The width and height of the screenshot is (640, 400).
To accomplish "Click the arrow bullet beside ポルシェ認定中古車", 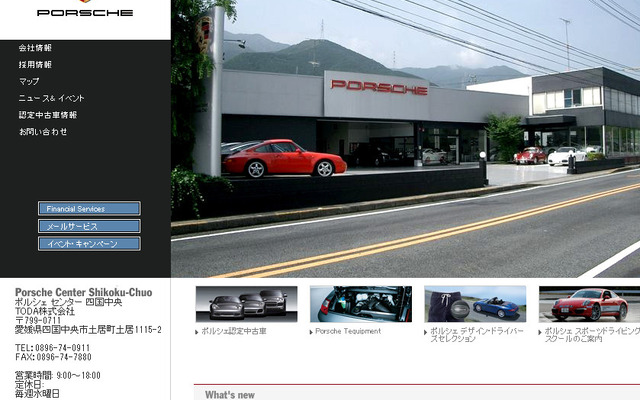I will 197,332.
